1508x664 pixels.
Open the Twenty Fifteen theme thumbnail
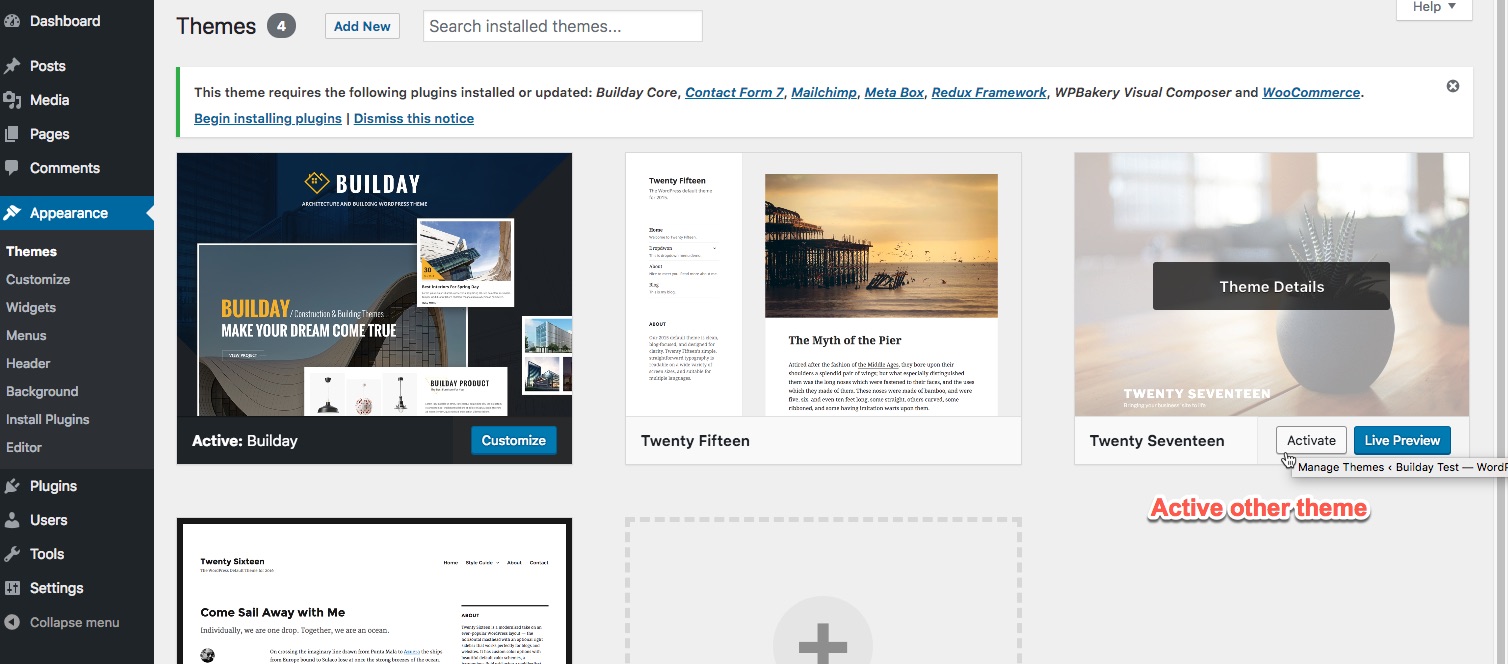pyautogui.click(x=823, y=284)
